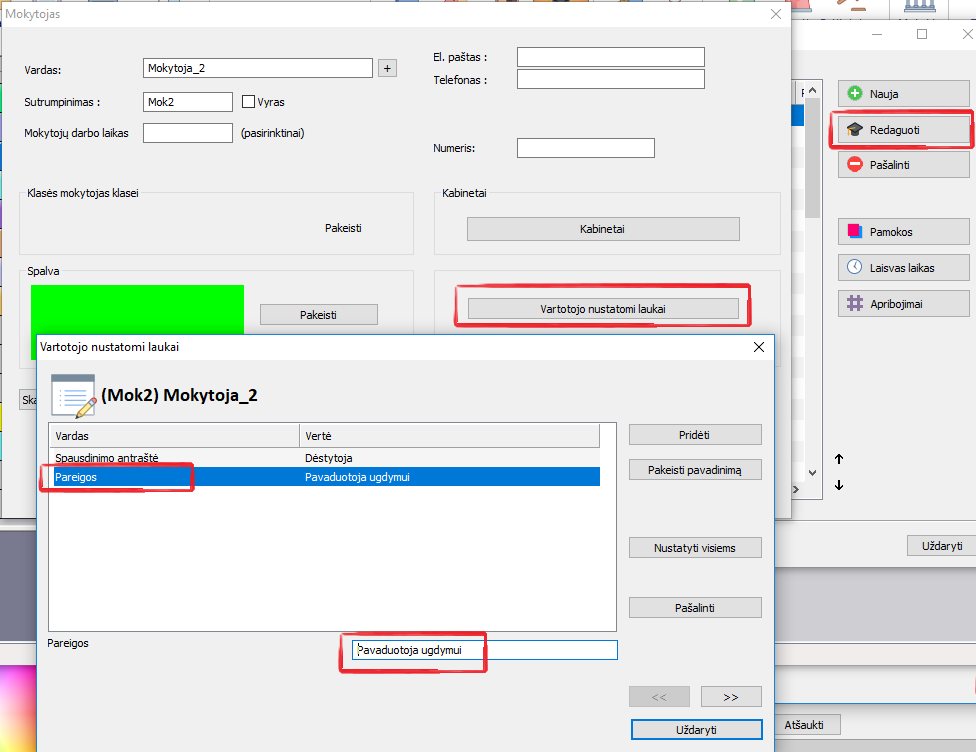Click the red minus Pašalinti icon
The image size is (976, 752).
point(854,165)
